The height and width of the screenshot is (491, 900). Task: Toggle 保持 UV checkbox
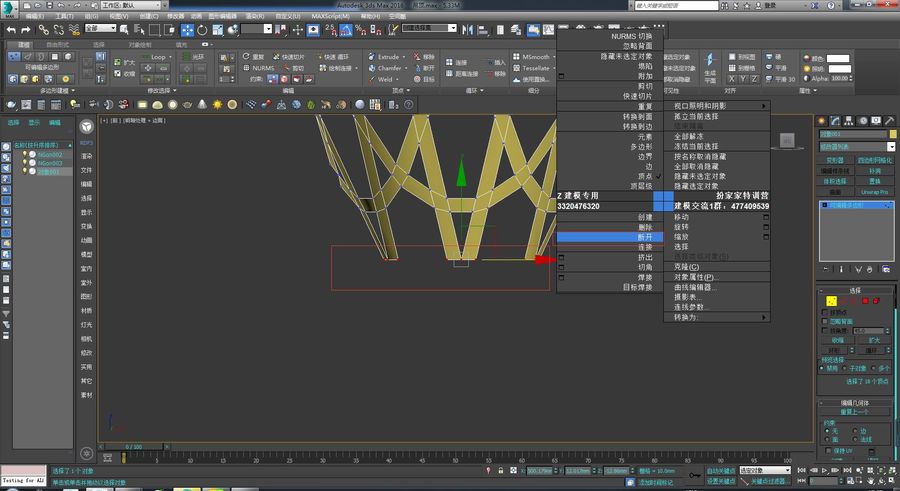tap(828, 451)
